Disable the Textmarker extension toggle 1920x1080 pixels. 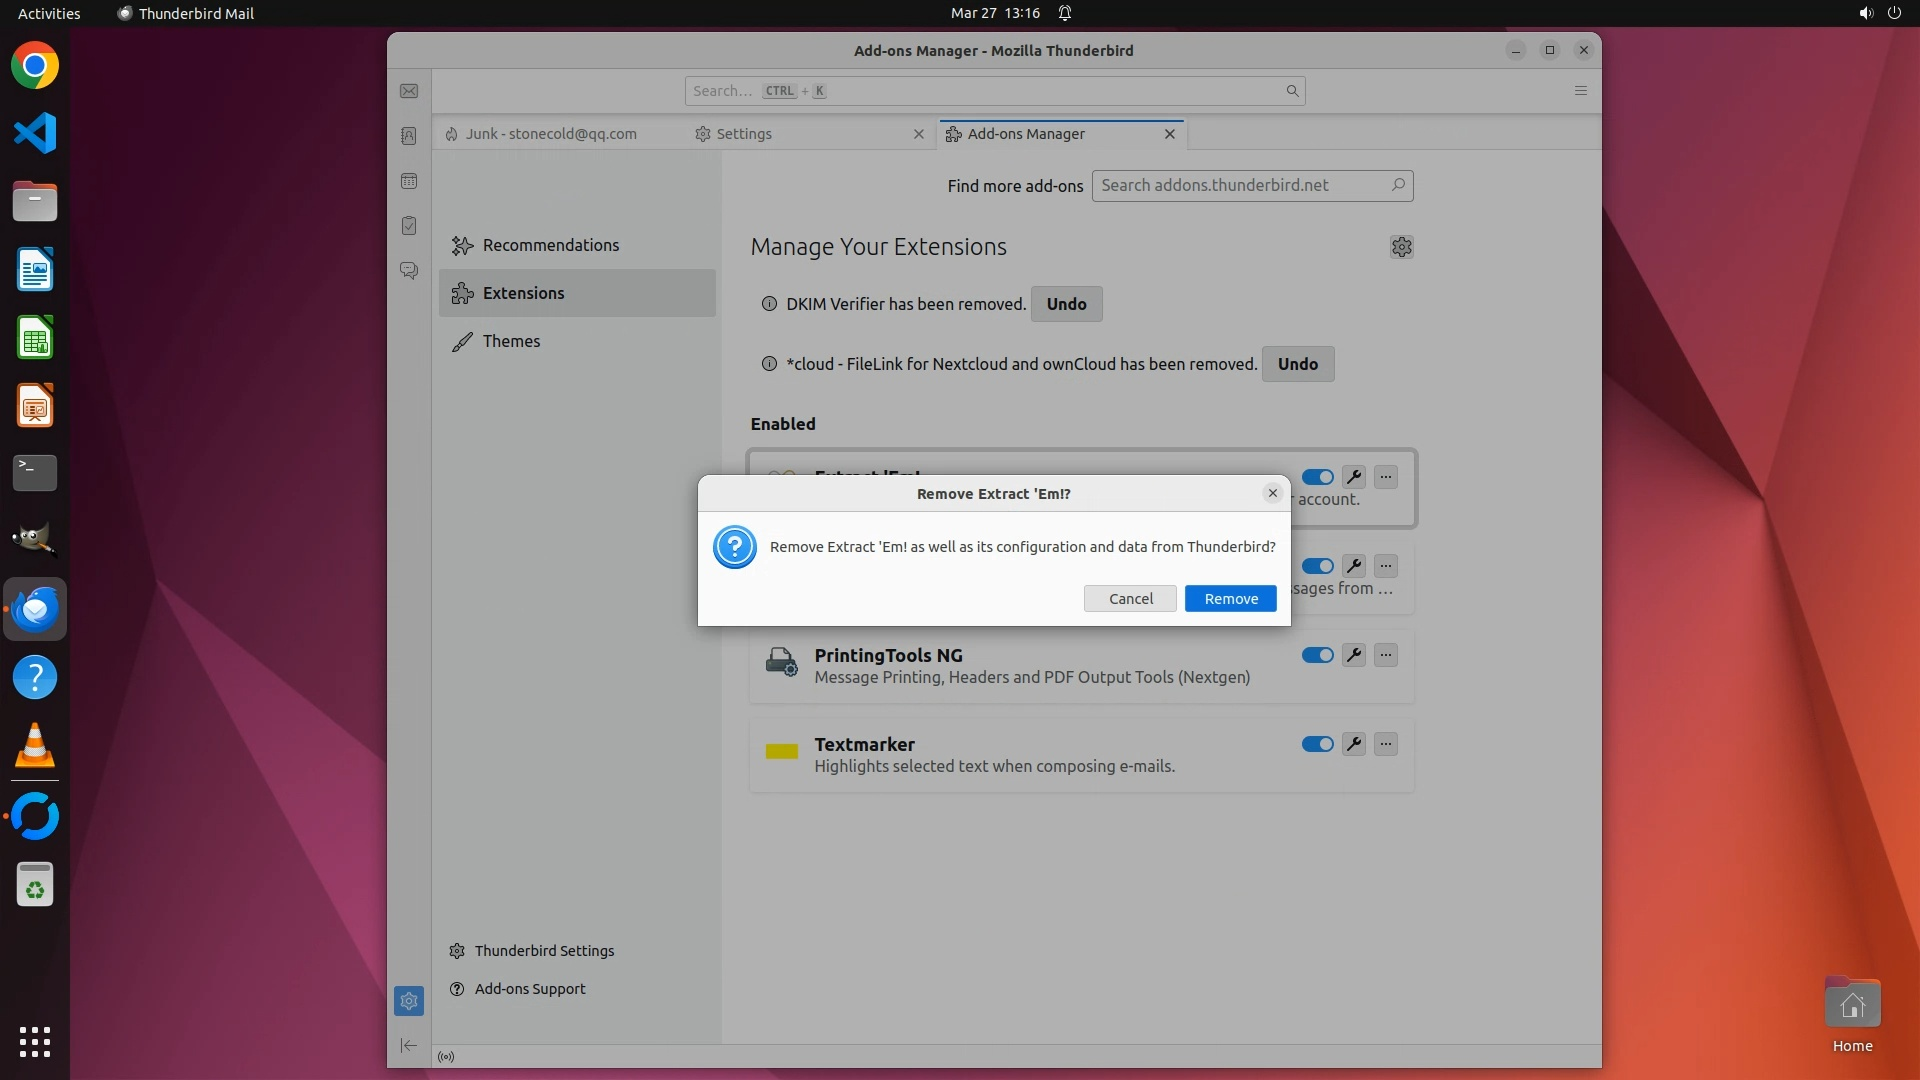[x=1317, y=744]
